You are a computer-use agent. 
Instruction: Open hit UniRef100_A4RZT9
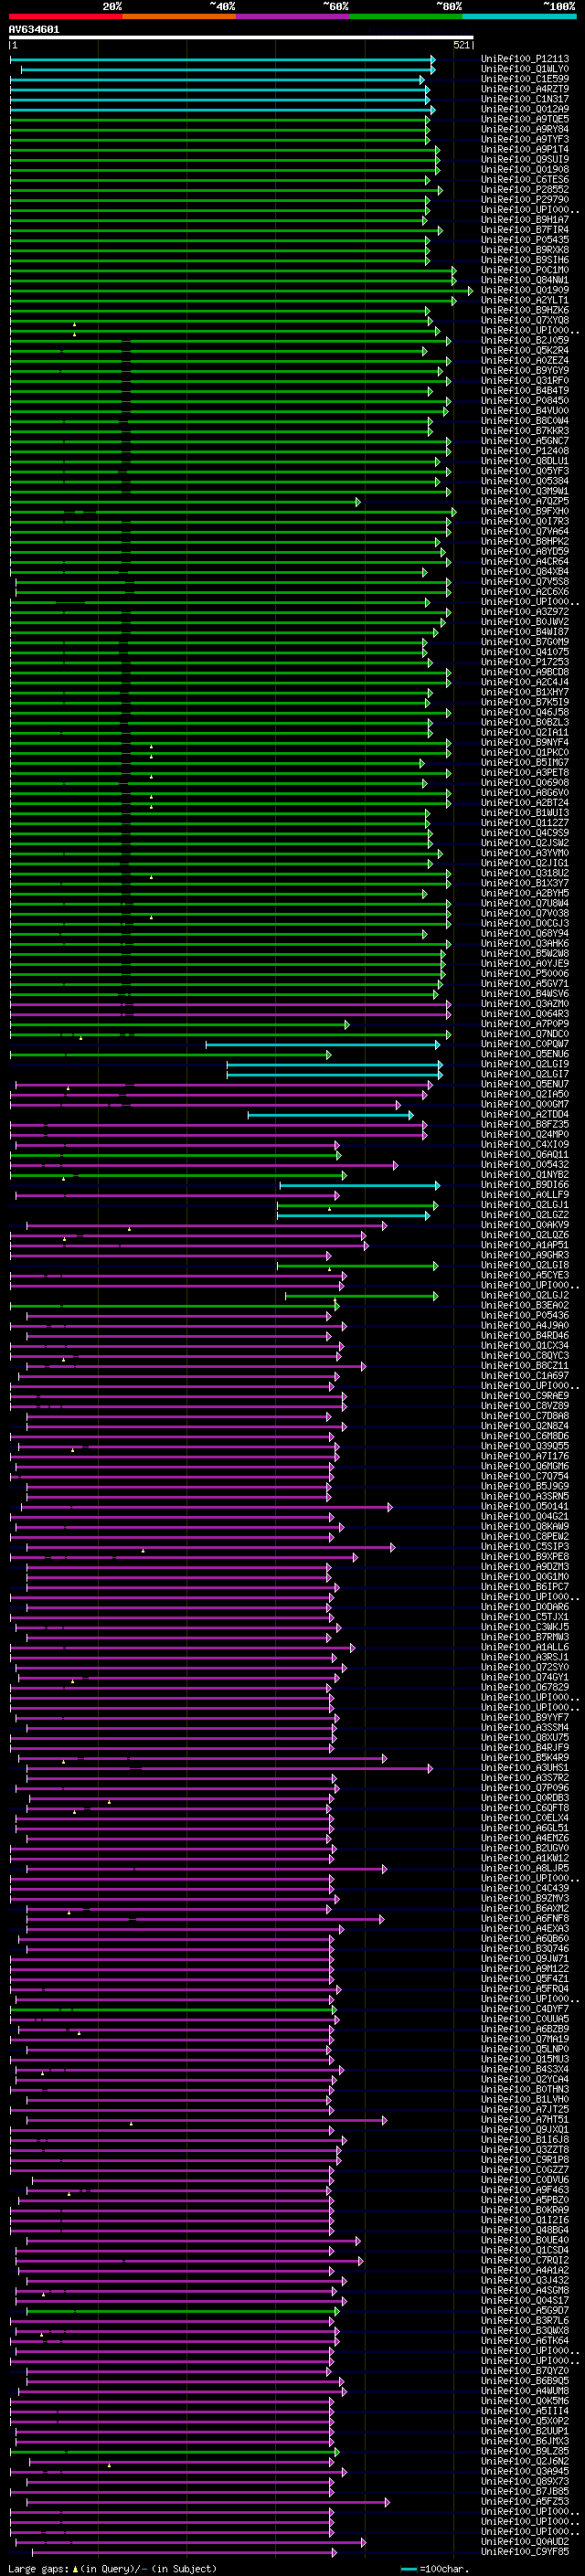(x=525, y=89)
